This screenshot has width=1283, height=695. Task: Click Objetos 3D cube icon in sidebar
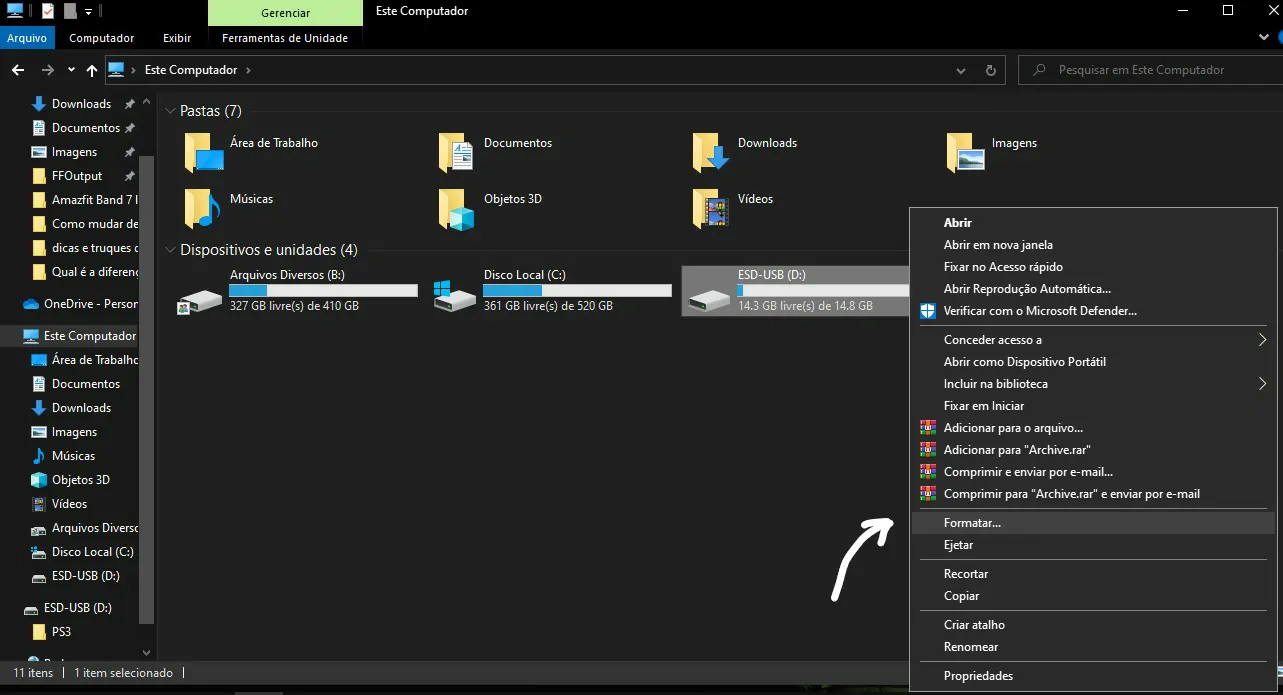(39, 480)
